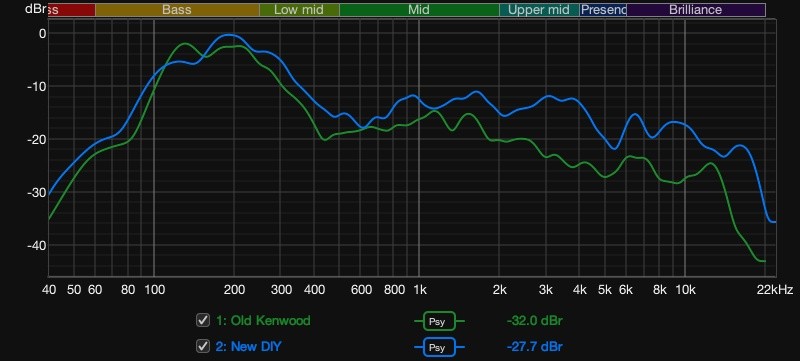The width and height of the screenshot is (800, 361).
Task: Click the 22kHz frequency axis label
Action: 774,290
